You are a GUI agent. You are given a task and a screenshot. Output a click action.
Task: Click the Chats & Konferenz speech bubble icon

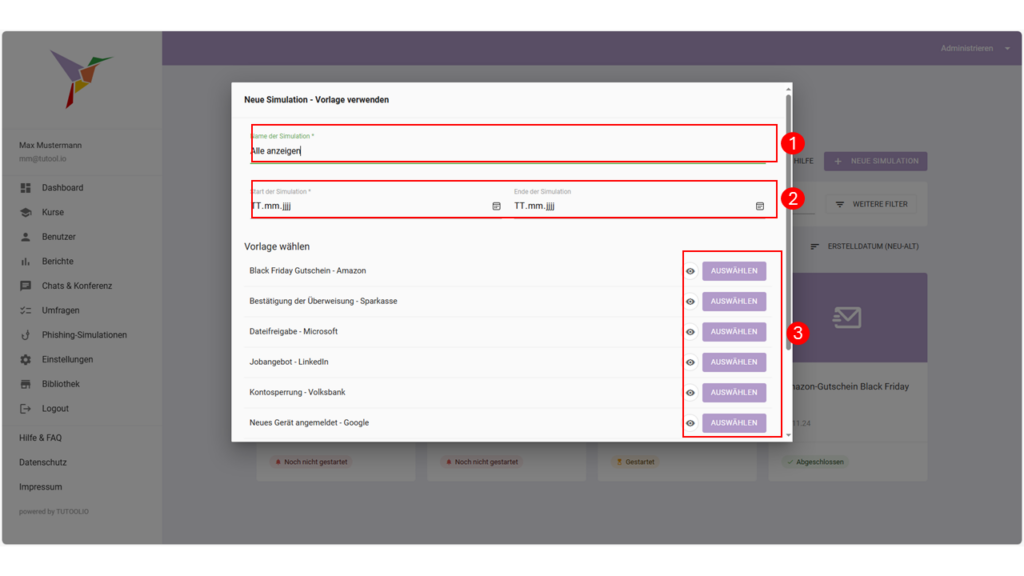(25, 286)
